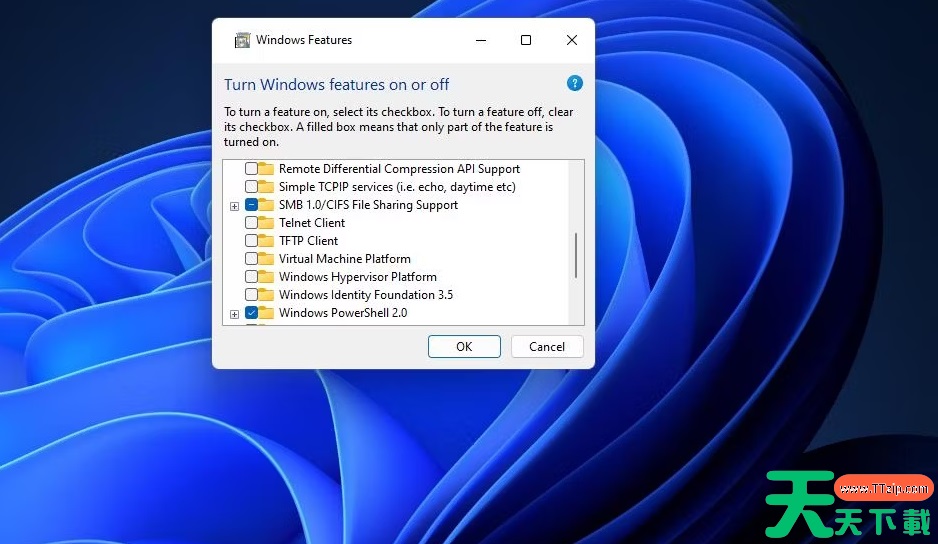Click folder icon beside Remote Differential Compression
The width and height of the screenshot is (938, 544).
(266, 169)
